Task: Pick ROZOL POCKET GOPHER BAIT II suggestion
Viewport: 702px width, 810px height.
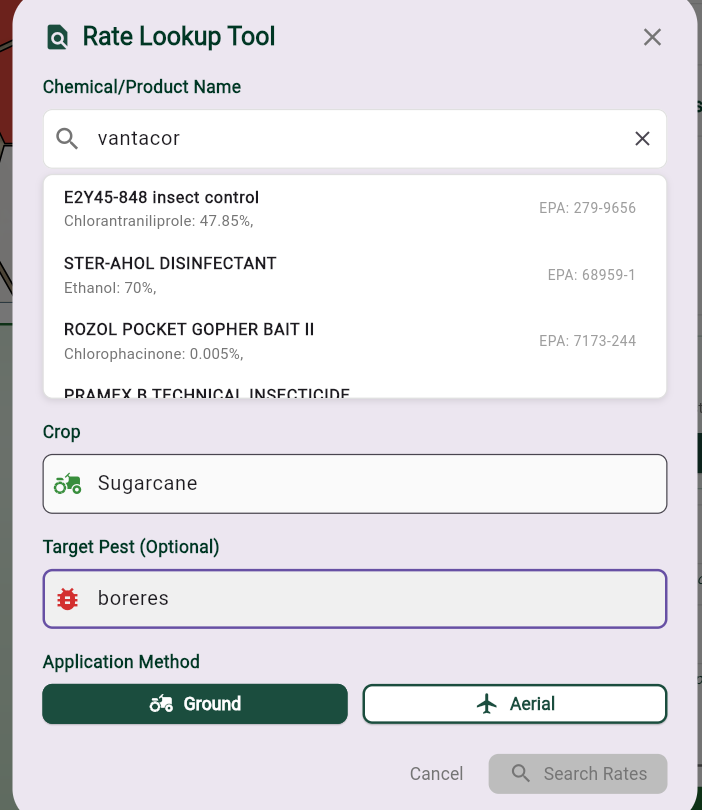Action: pyautogui.click(x=300, y=340)
